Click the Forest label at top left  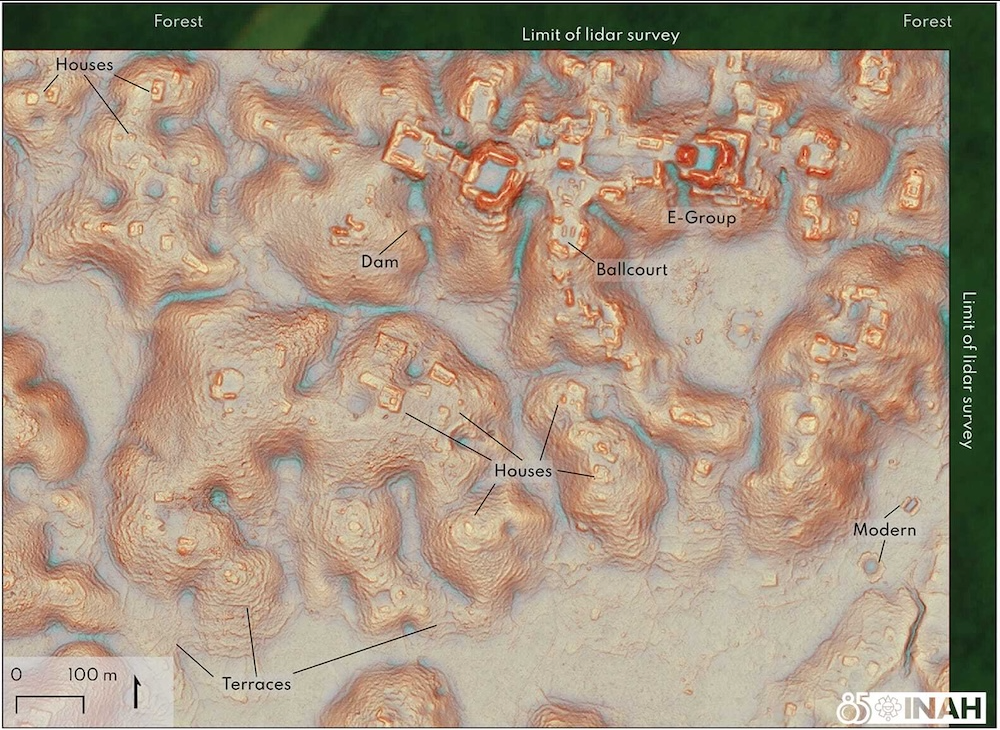coord(178,21)
